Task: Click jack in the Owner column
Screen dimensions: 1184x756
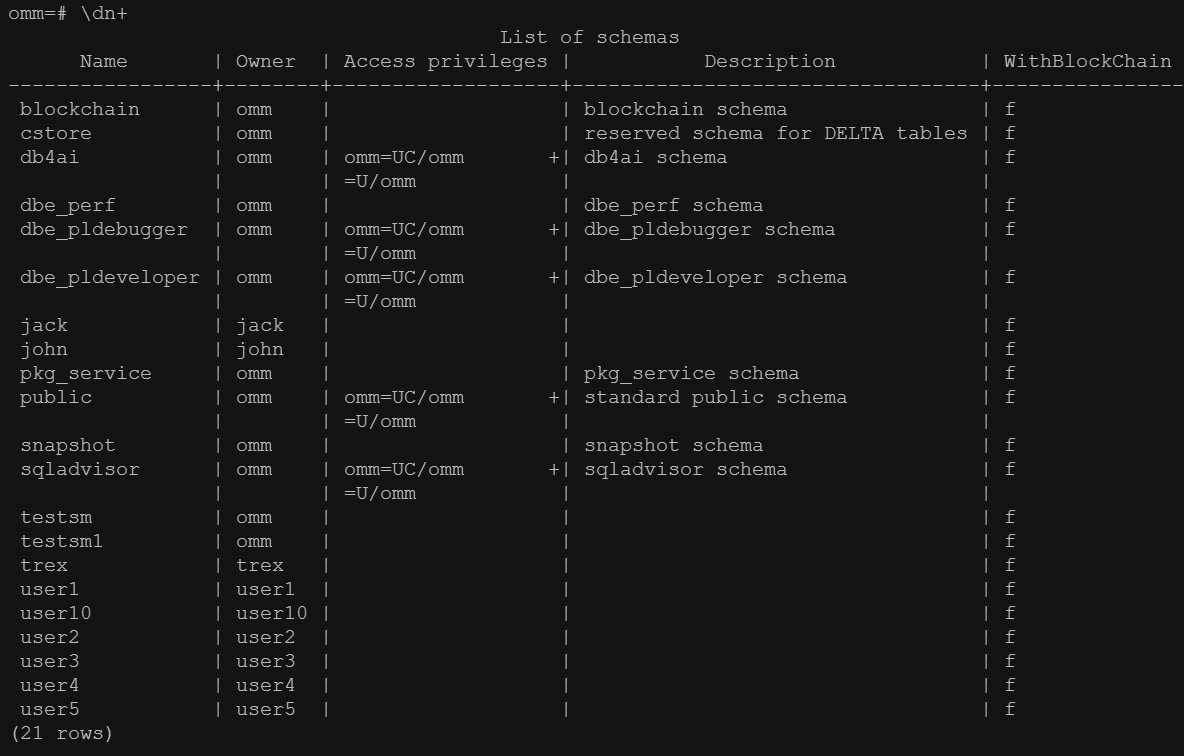Action: pos(260,326)
